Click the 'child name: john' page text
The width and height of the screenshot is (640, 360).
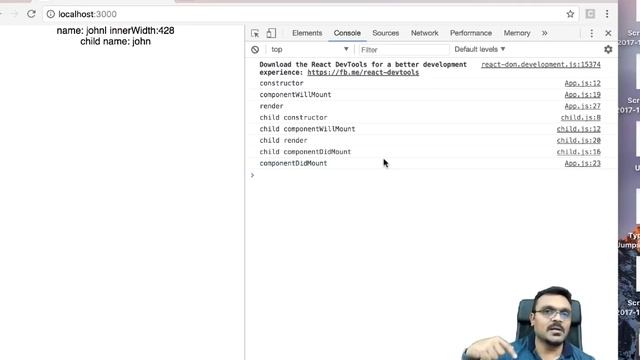point(116,42)
